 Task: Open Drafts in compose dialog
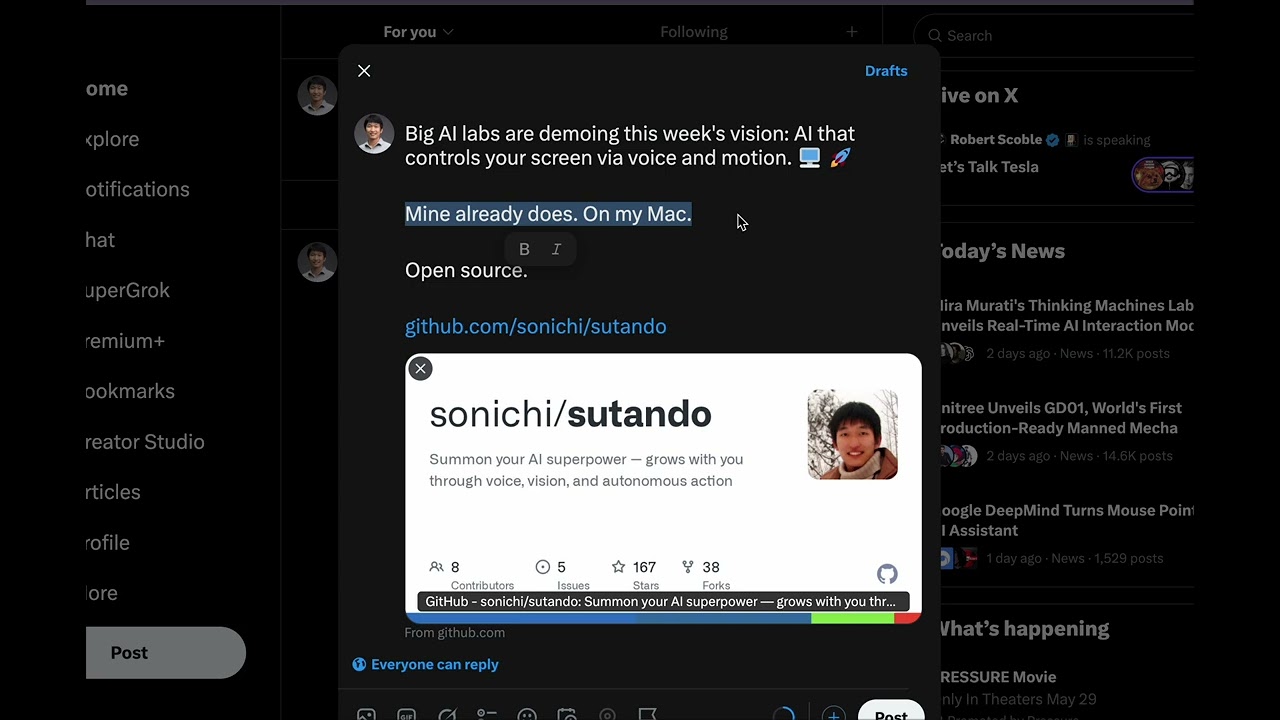point(886,71)
